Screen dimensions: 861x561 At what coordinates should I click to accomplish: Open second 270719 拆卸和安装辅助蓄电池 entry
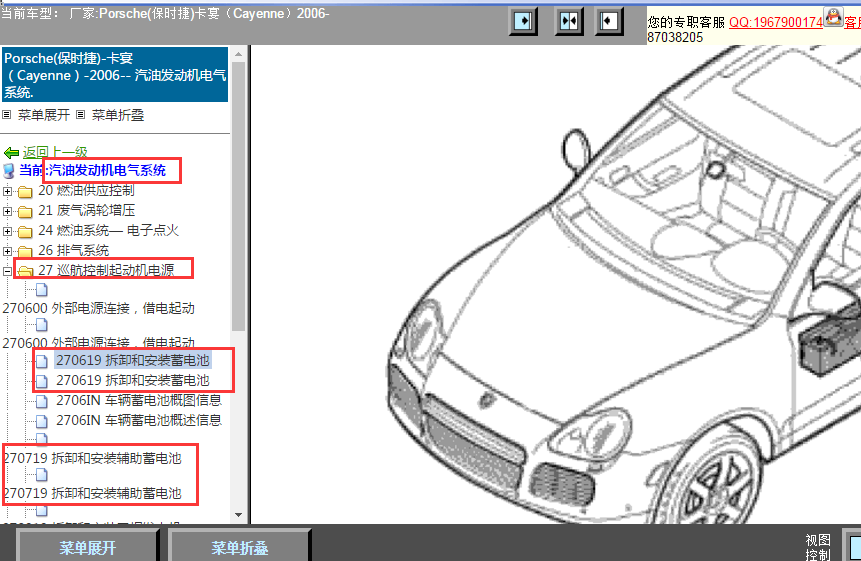click(92, 493)
